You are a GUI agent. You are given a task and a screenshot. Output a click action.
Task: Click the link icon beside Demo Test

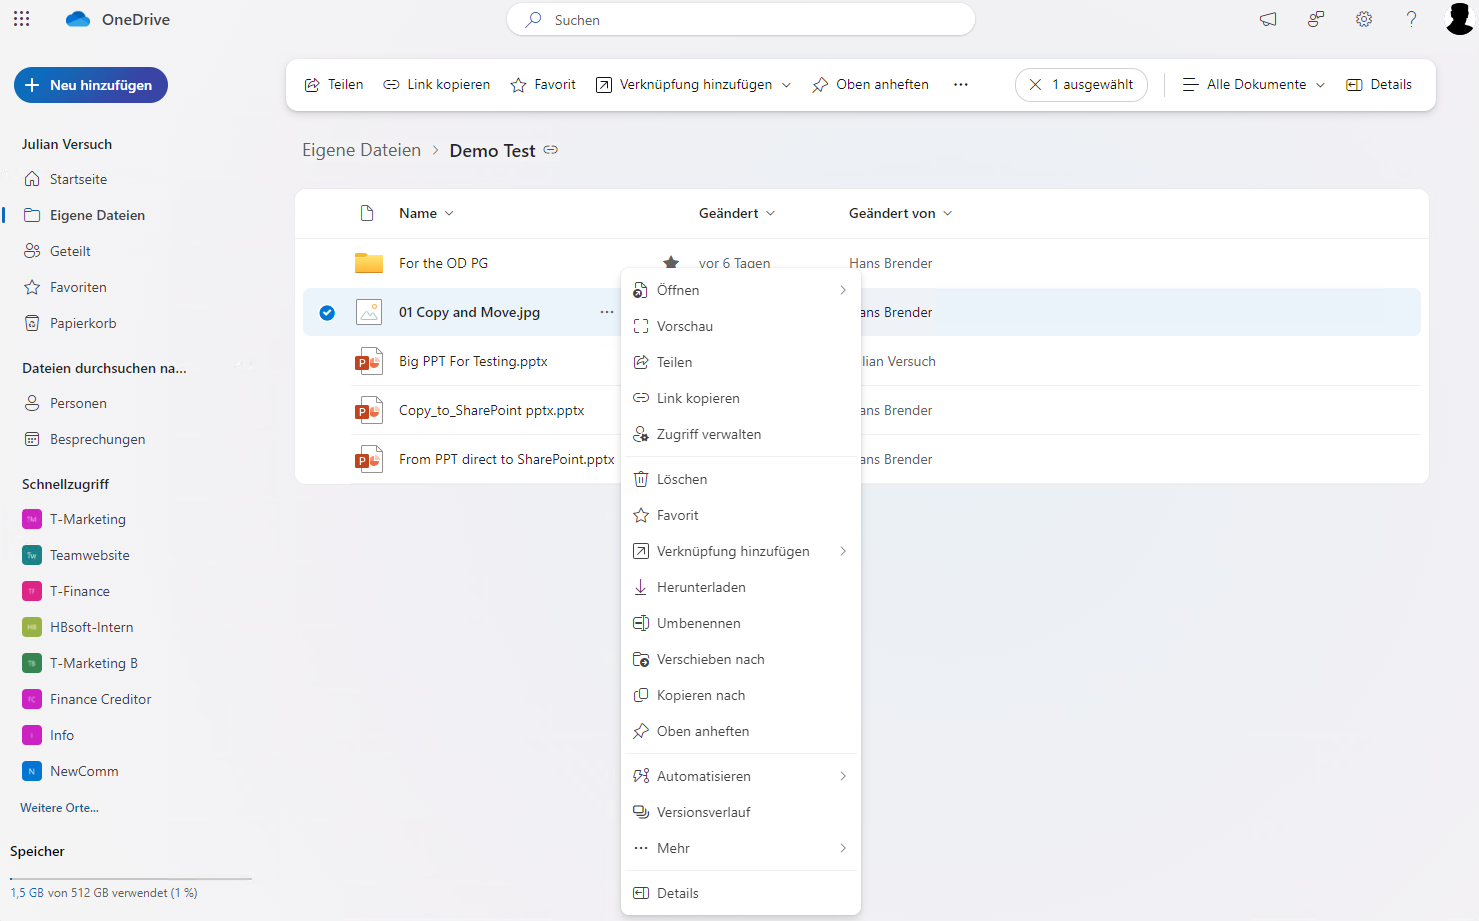tap(551, 150)
